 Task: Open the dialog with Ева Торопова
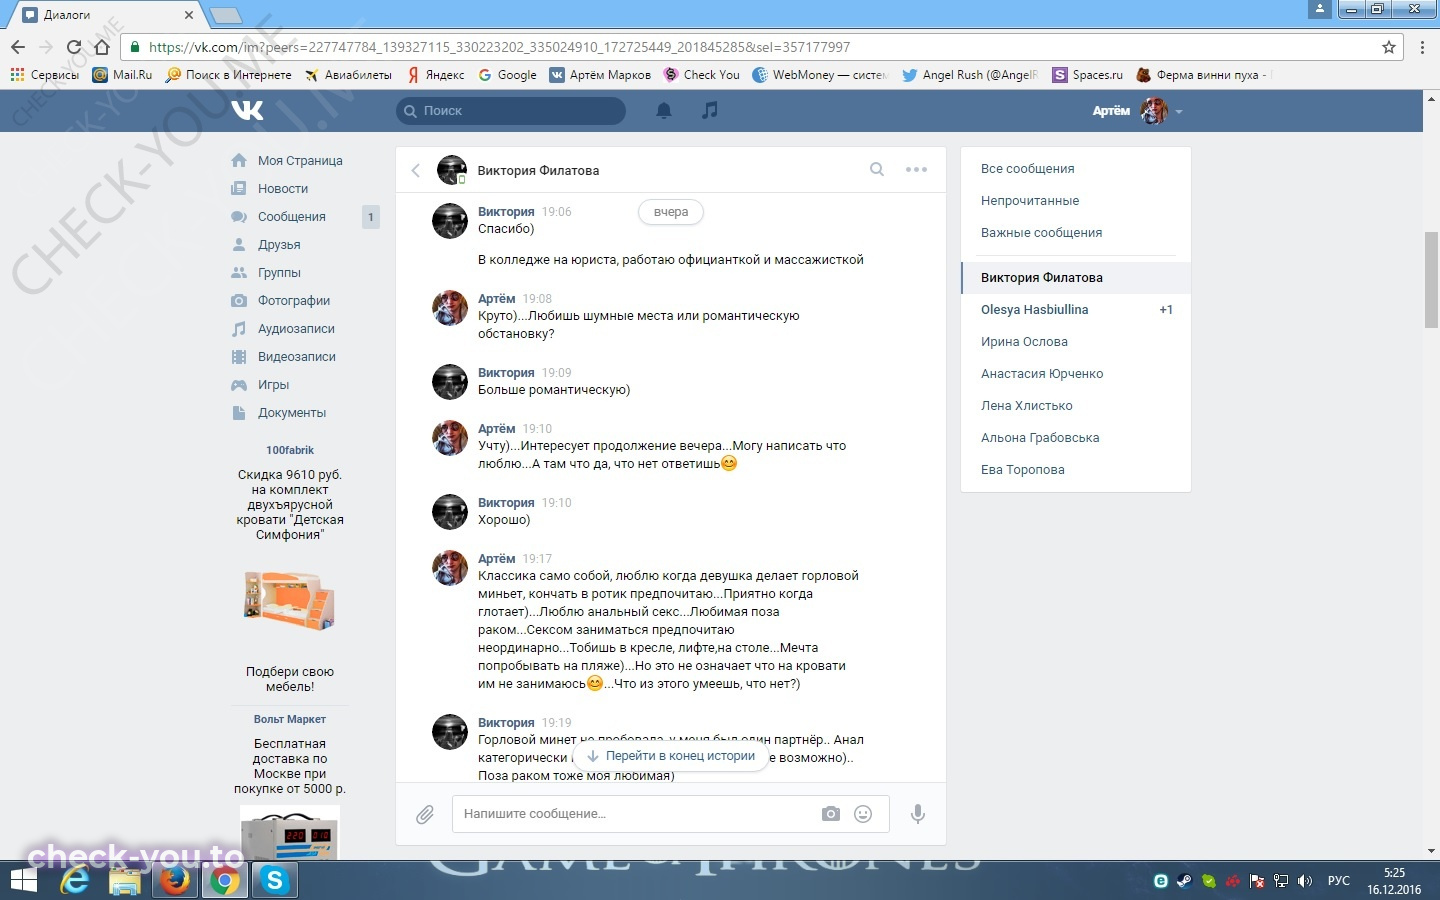tap(1076, 469)
